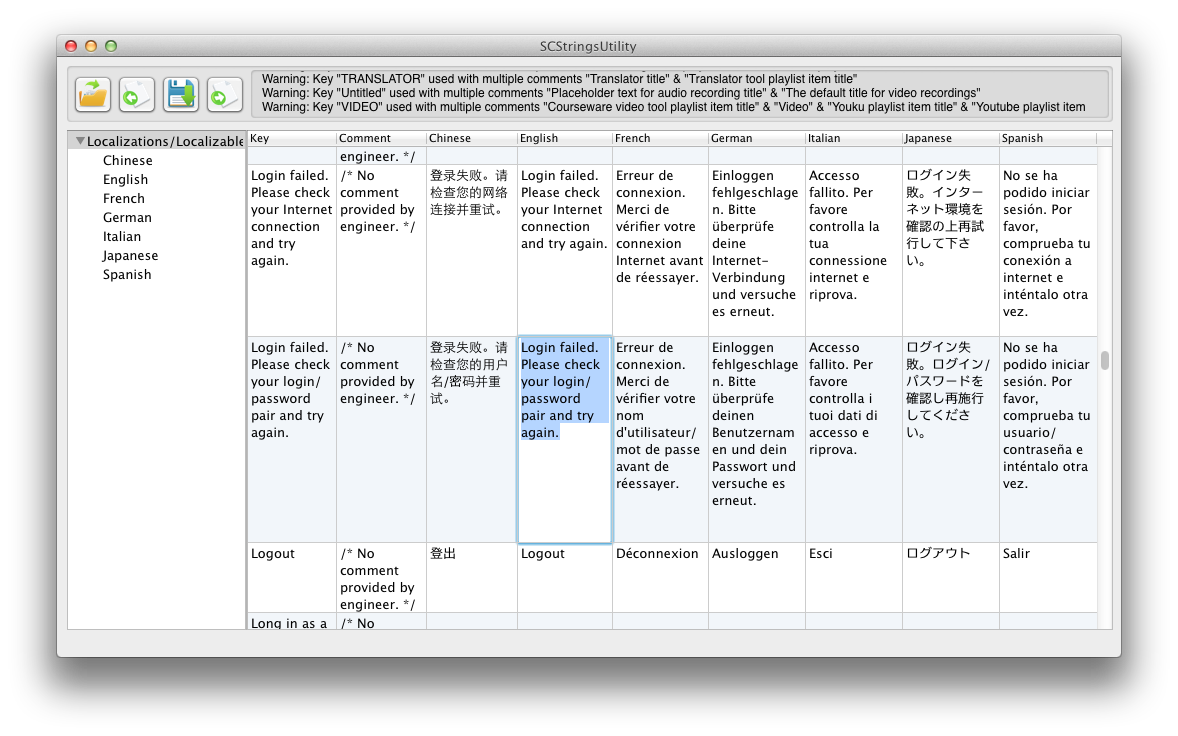1178x736 pixels.
Task: Click the Comment column header
Action: [381, 138]
